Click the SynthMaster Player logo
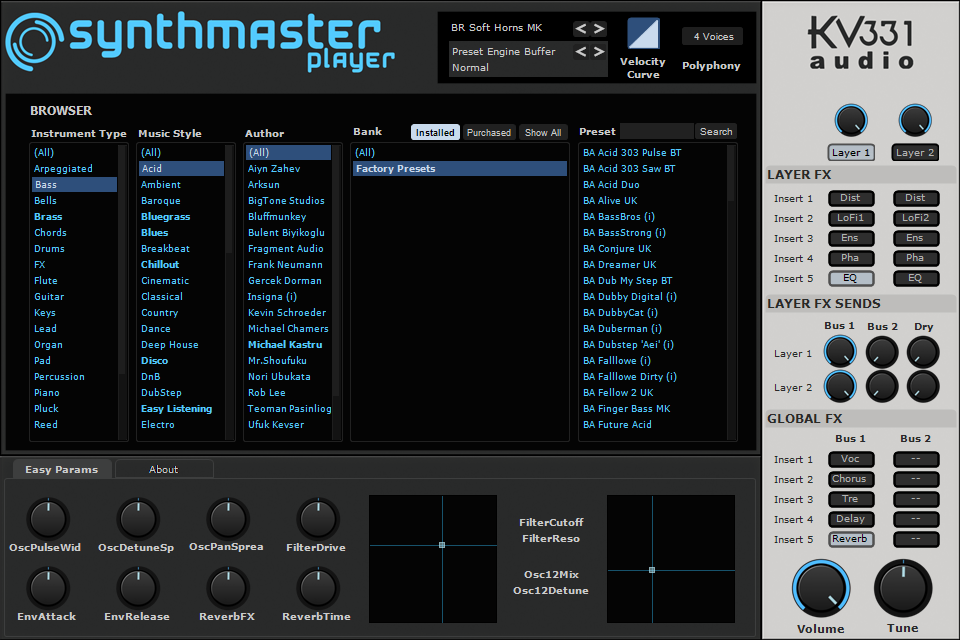This screenshot has height=640, width=960. click(200, 42)
